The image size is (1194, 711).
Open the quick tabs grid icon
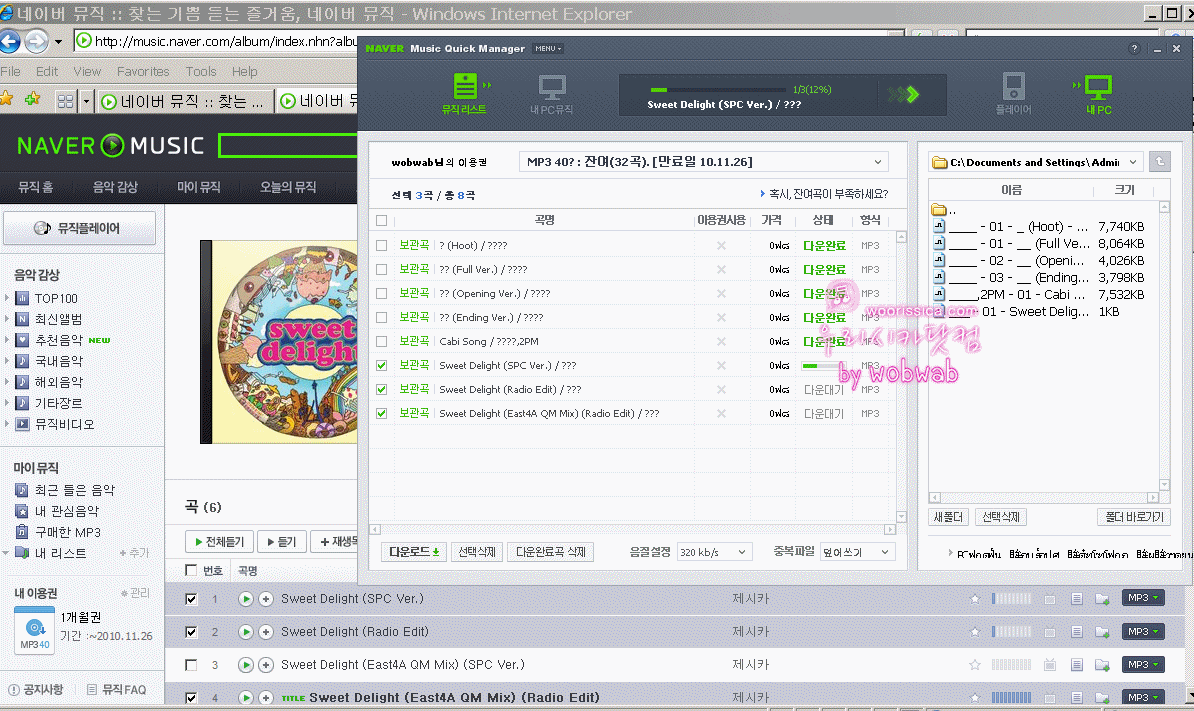65,100
